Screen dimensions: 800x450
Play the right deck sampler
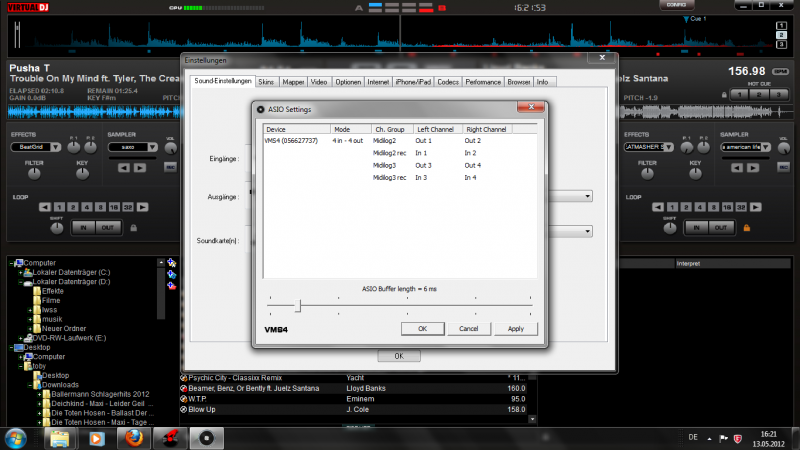[x=753, y=168]
